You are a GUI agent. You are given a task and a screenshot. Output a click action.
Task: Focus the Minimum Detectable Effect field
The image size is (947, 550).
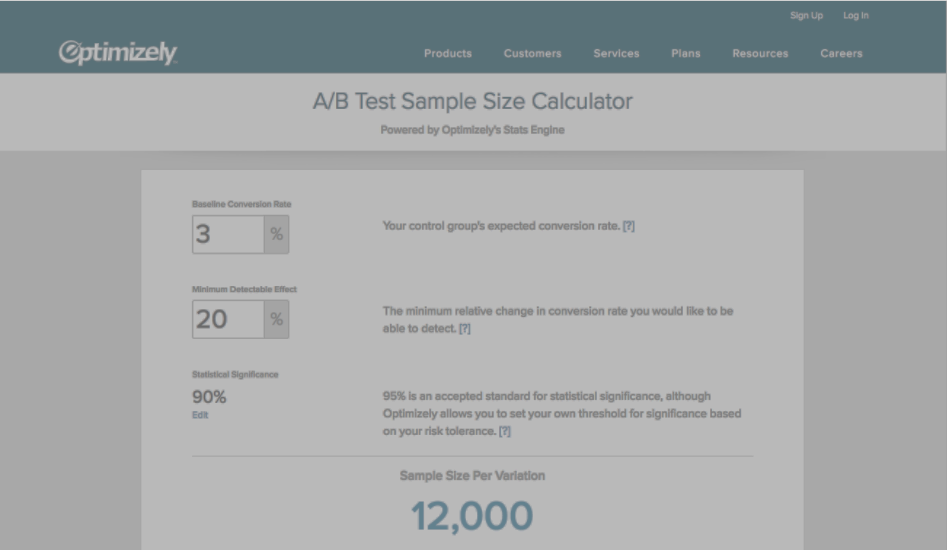coord(228,319)
